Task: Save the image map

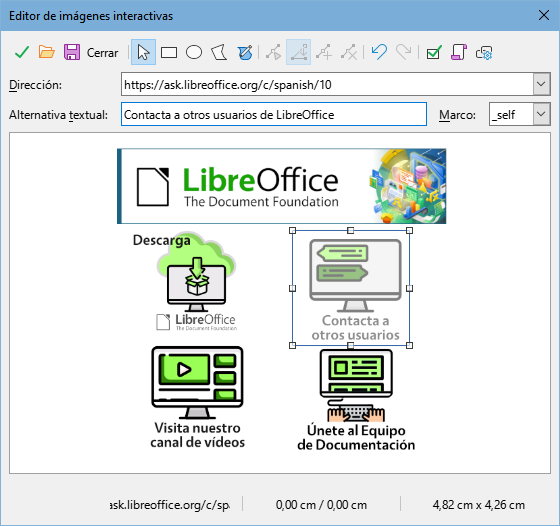Action: pyautogui.click(x=72, y=52)
